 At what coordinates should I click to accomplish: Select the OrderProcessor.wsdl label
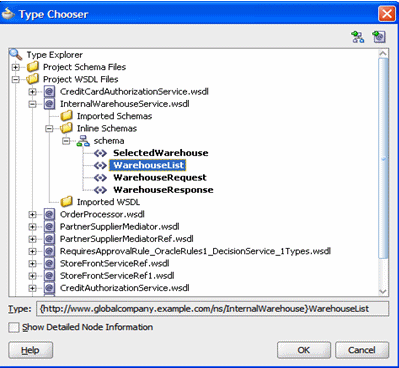(x=102, y=214)
